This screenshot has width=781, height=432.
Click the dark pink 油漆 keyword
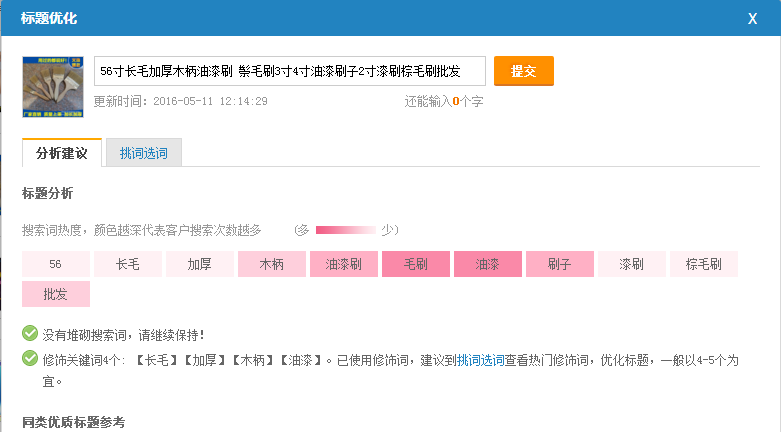click(x=487, y=265)
